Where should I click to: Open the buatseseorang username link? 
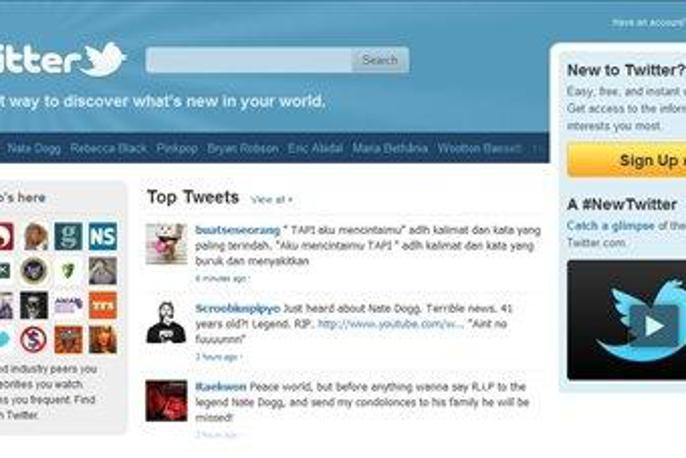click(x=238, y=230)
